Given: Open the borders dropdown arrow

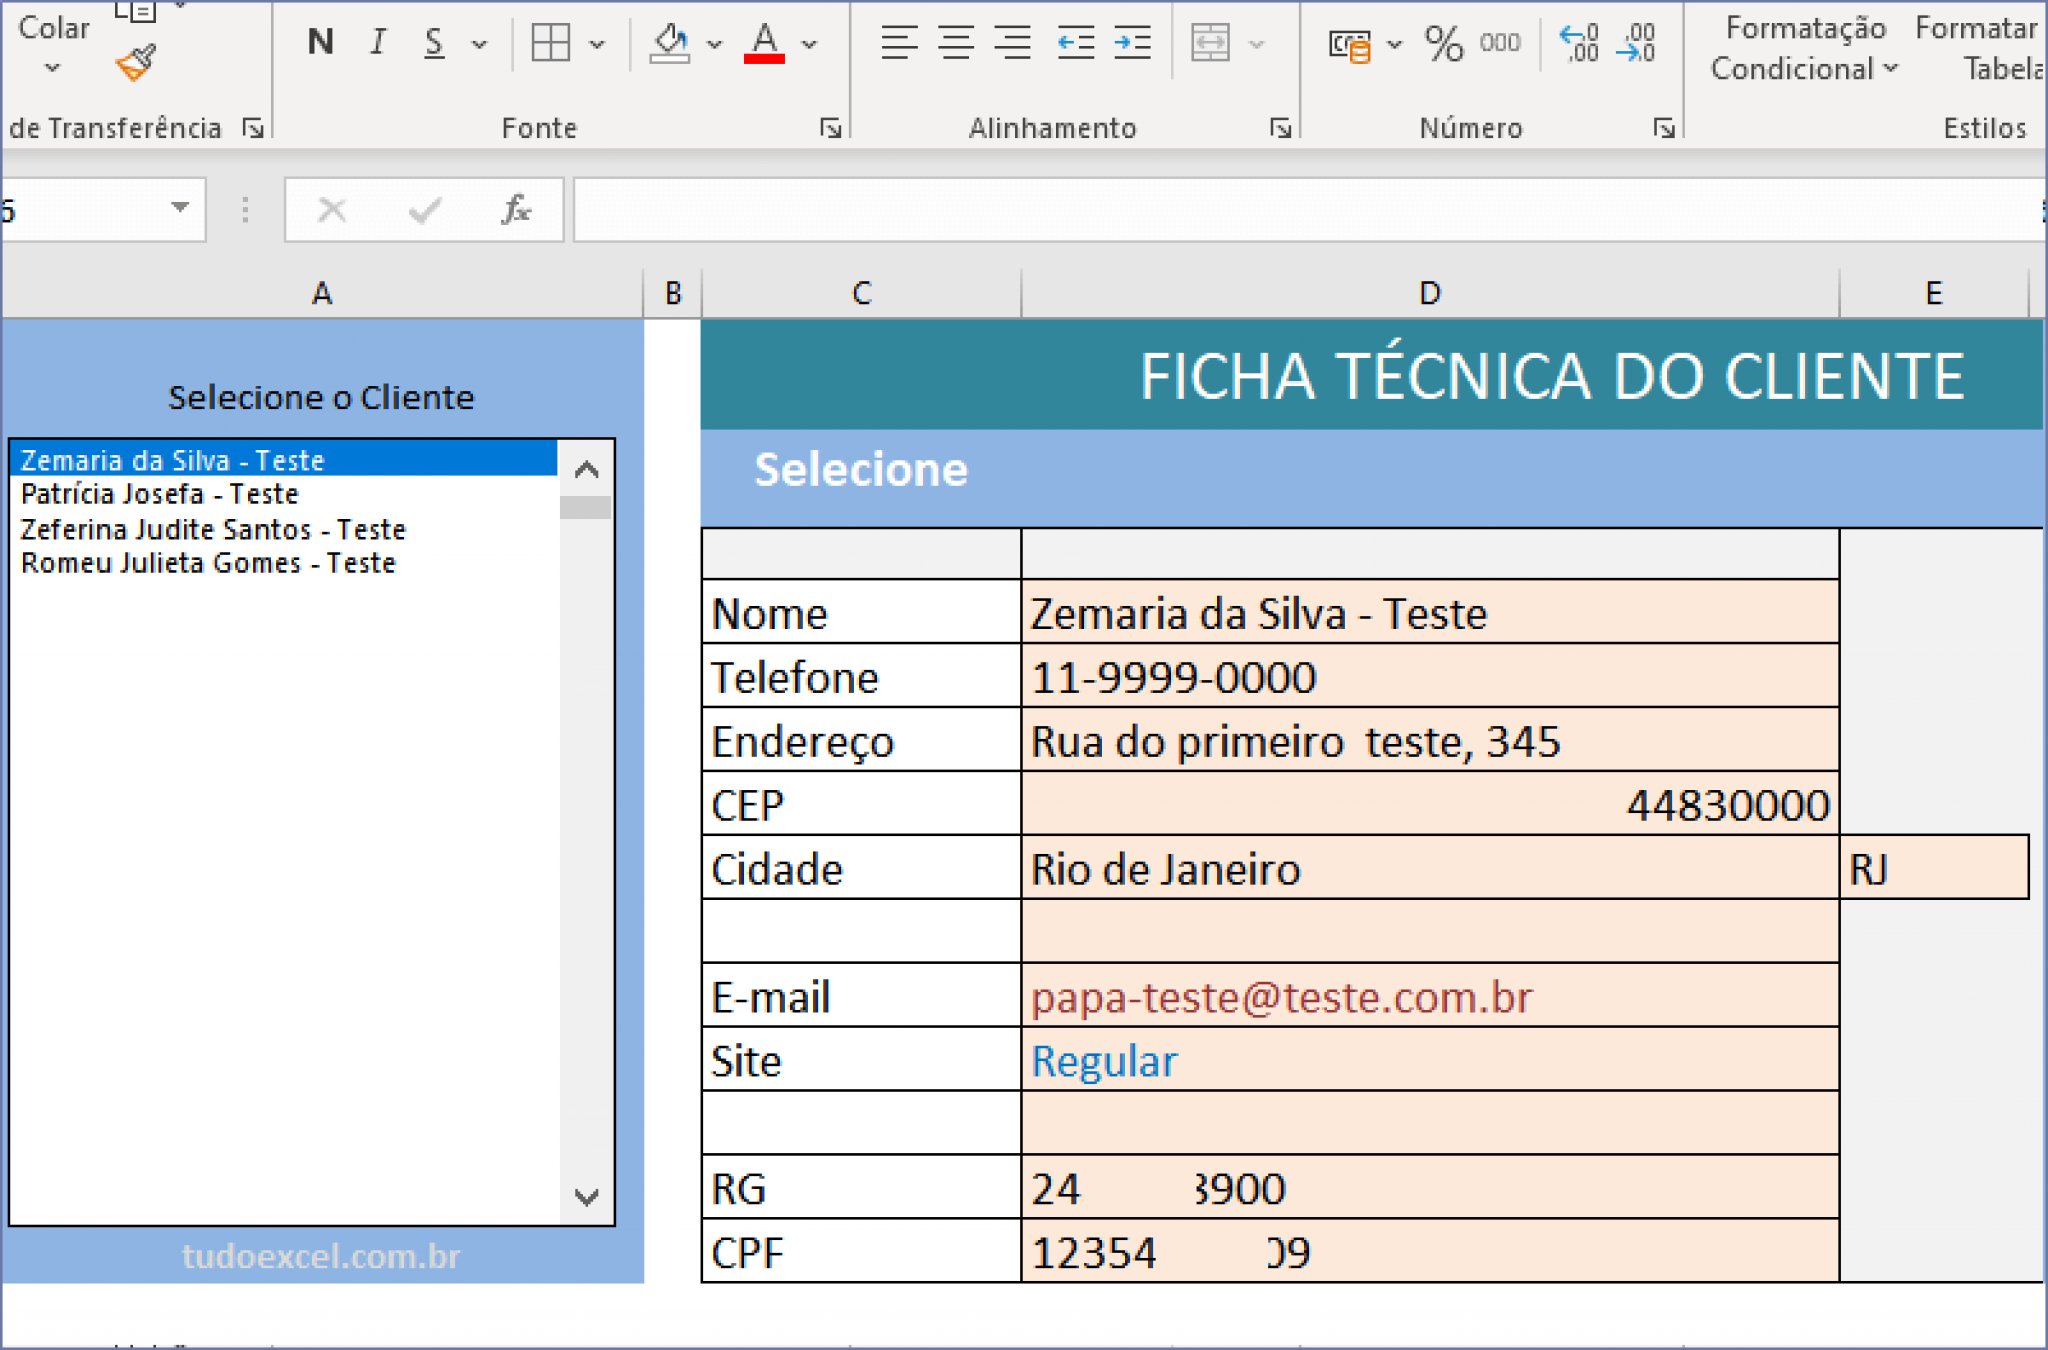Looking at the screenshot, I should click(597, 43).
